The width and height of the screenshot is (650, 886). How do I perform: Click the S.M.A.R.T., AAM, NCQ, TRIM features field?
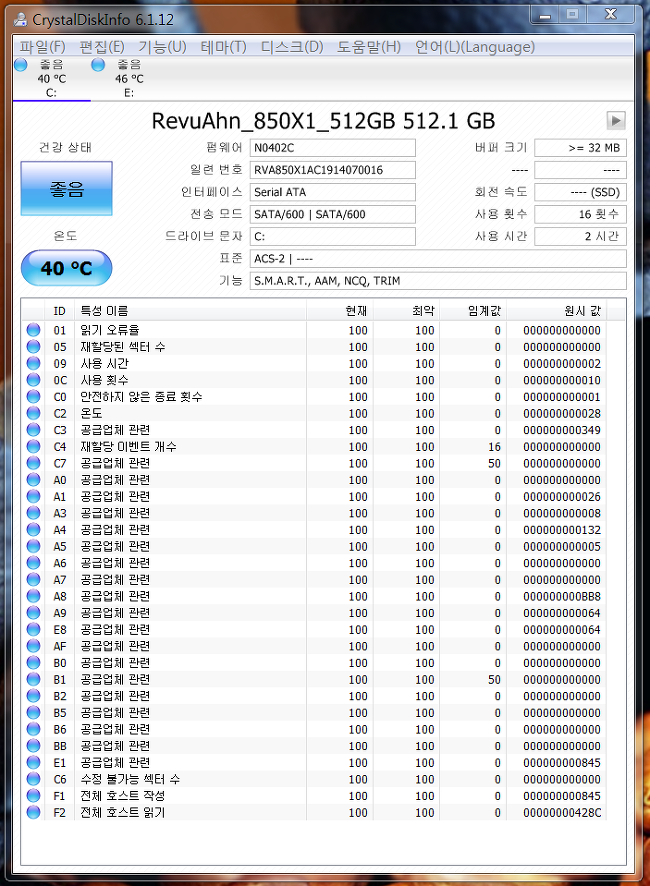[x=438, y=281]
